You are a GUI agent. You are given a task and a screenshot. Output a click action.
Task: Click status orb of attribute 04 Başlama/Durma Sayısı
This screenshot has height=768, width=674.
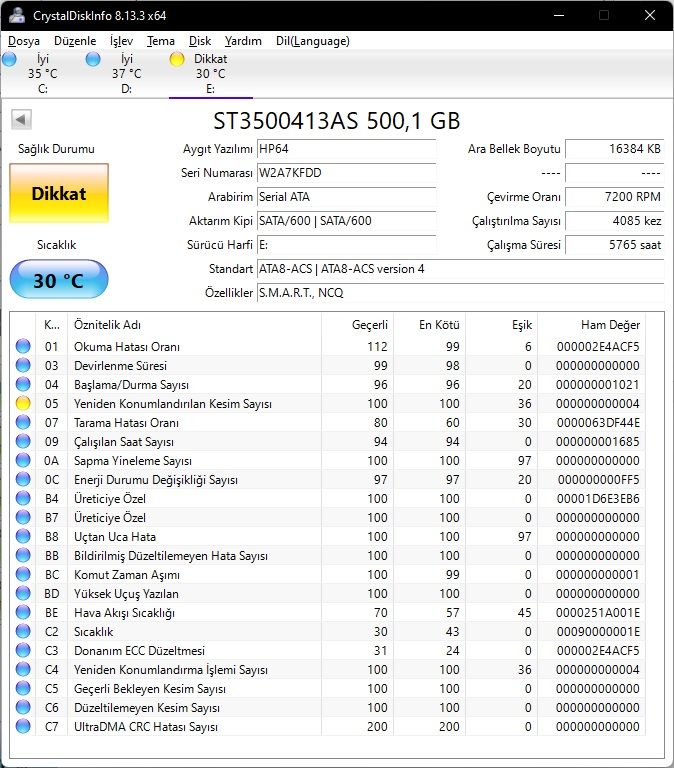click(x=23, y=384)
